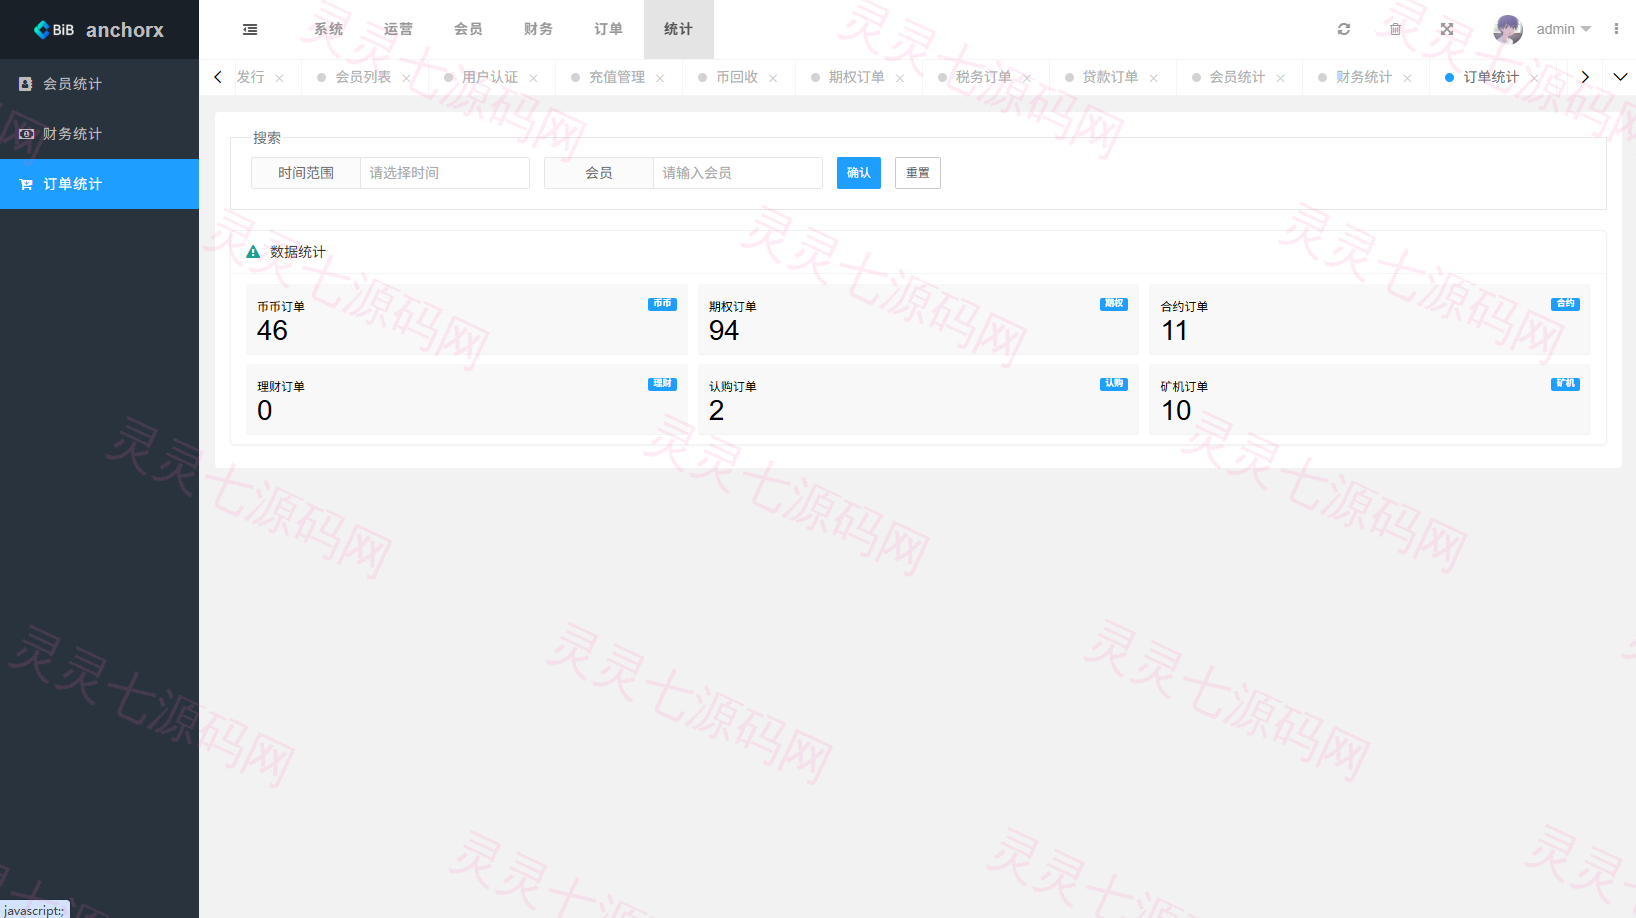Switch to the 会员列表 tab

[363, 77]
